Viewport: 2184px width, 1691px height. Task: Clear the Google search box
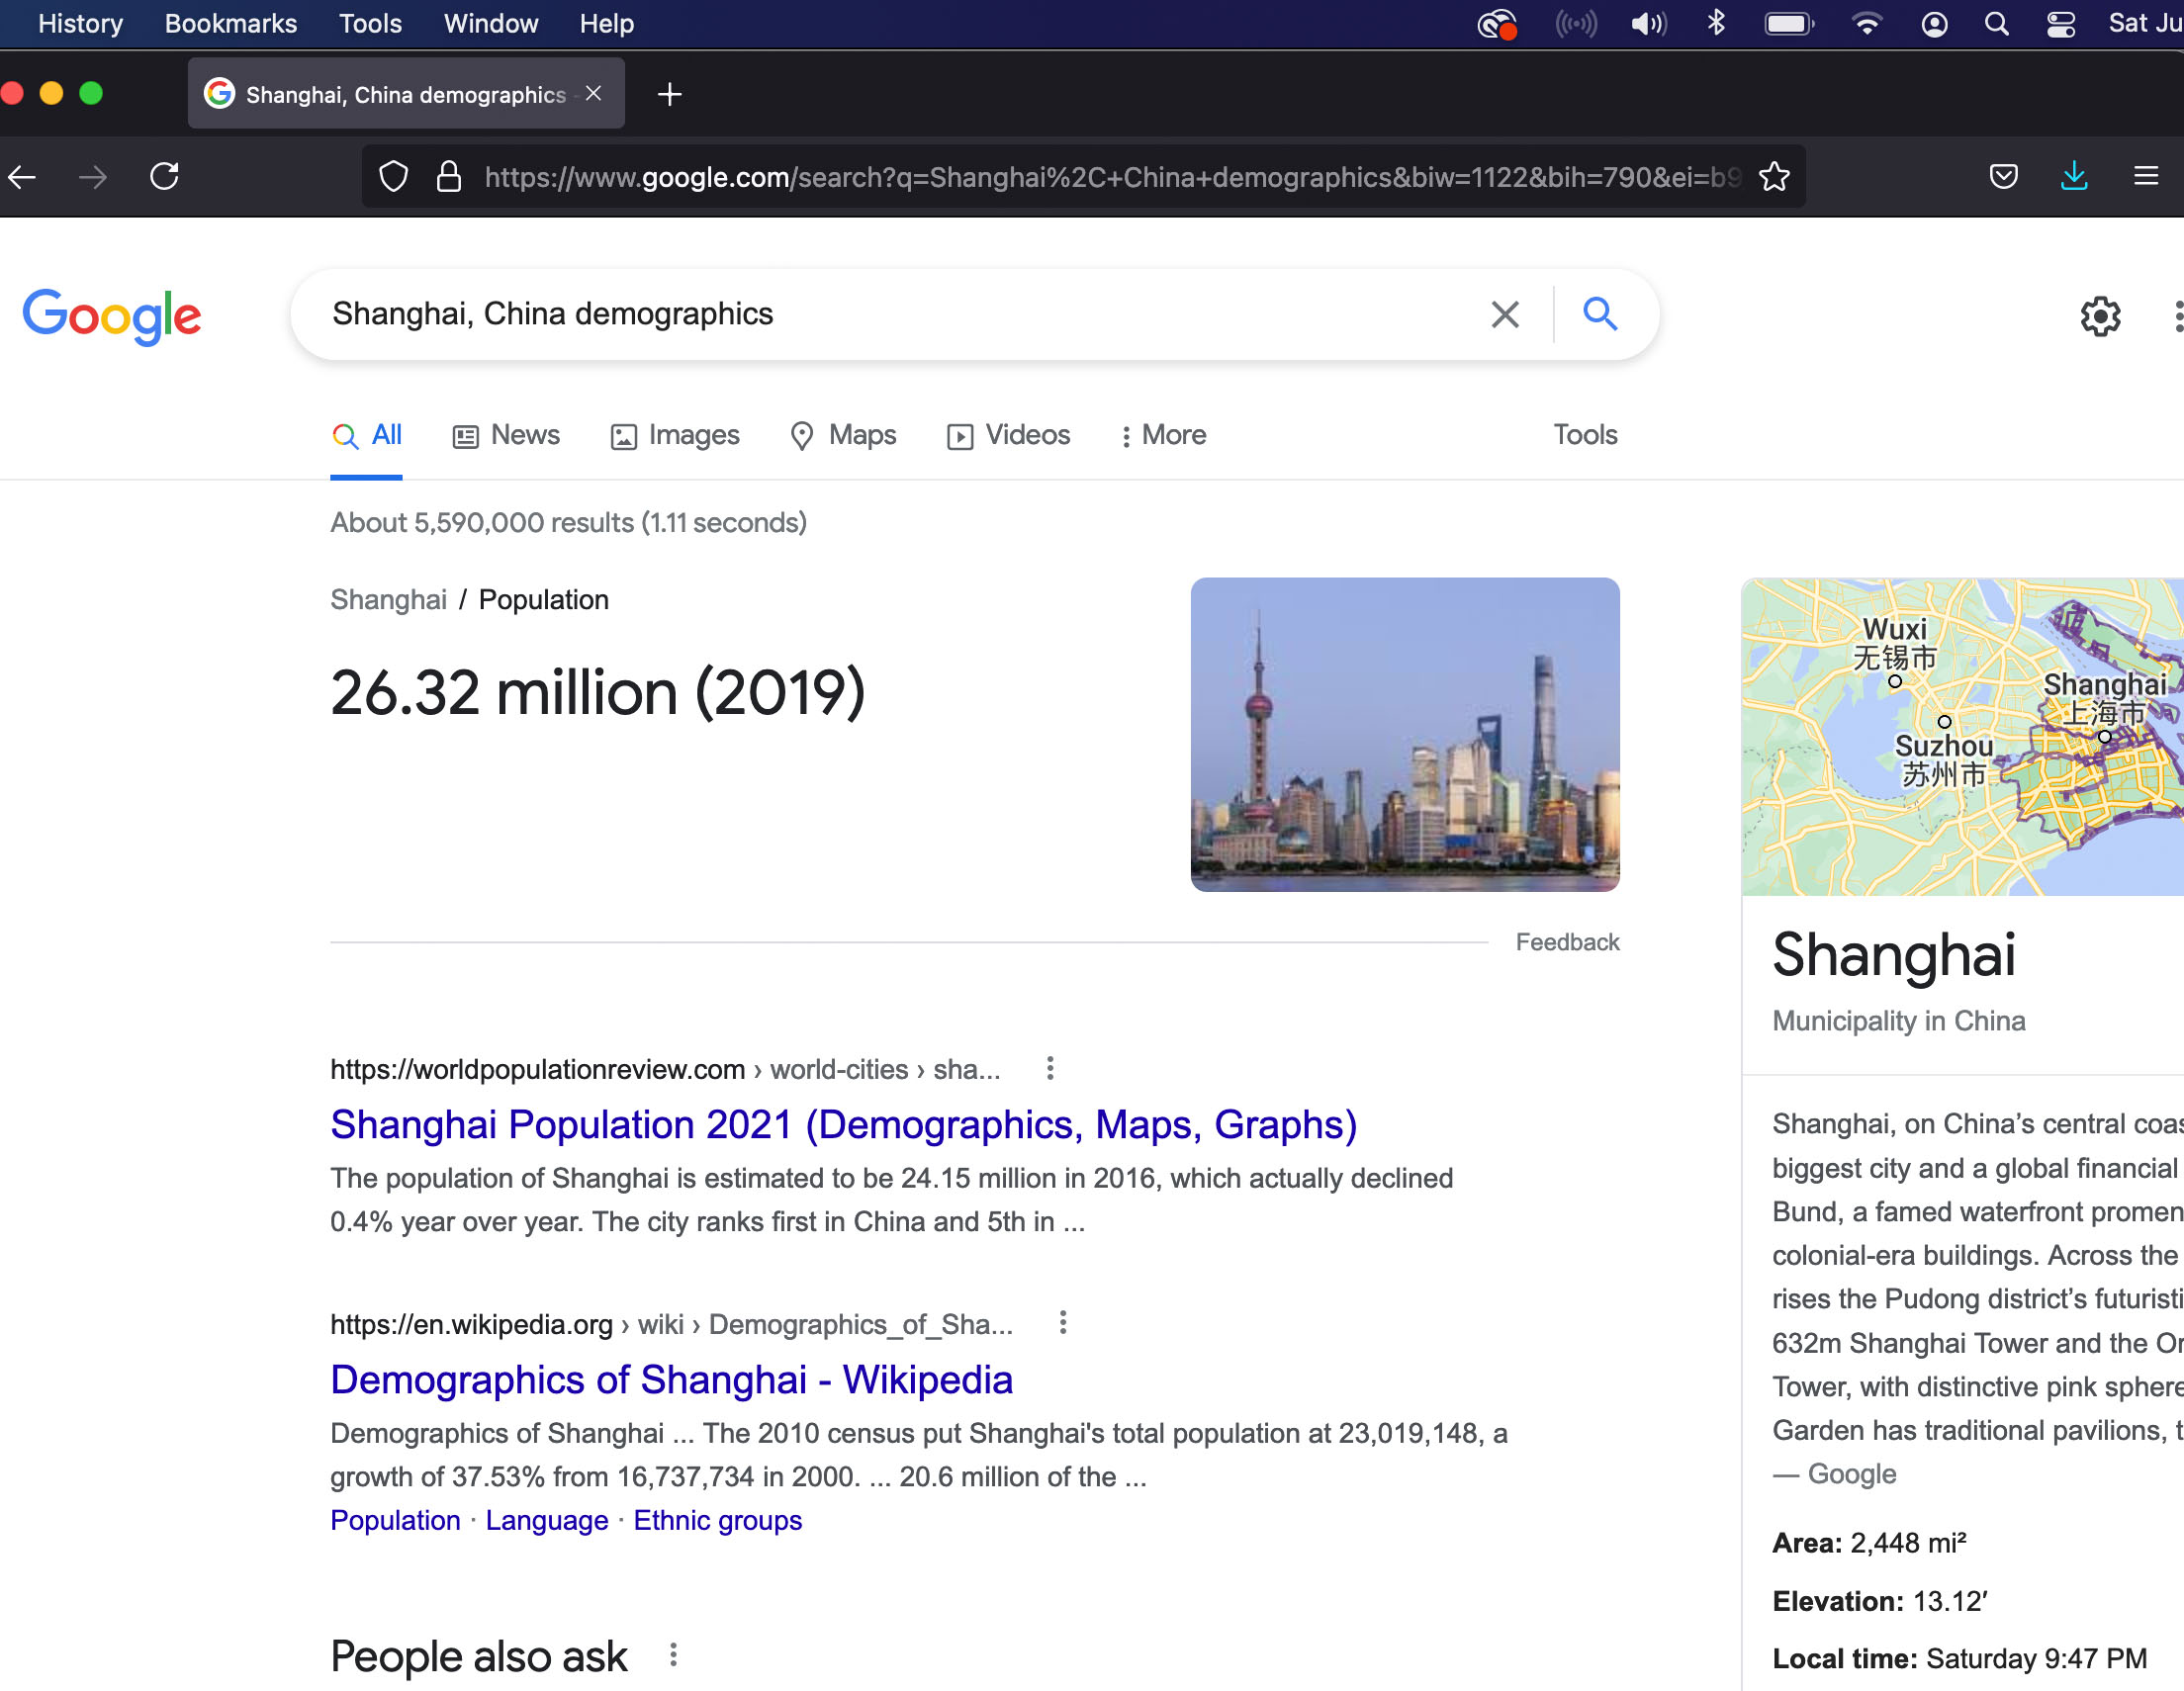(x=1504, y=314)
